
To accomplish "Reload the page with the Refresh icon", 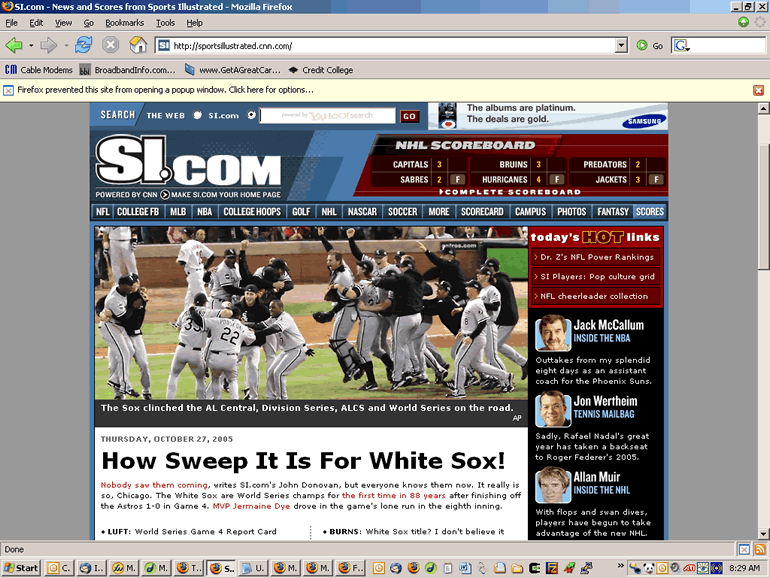I will 83,45.
